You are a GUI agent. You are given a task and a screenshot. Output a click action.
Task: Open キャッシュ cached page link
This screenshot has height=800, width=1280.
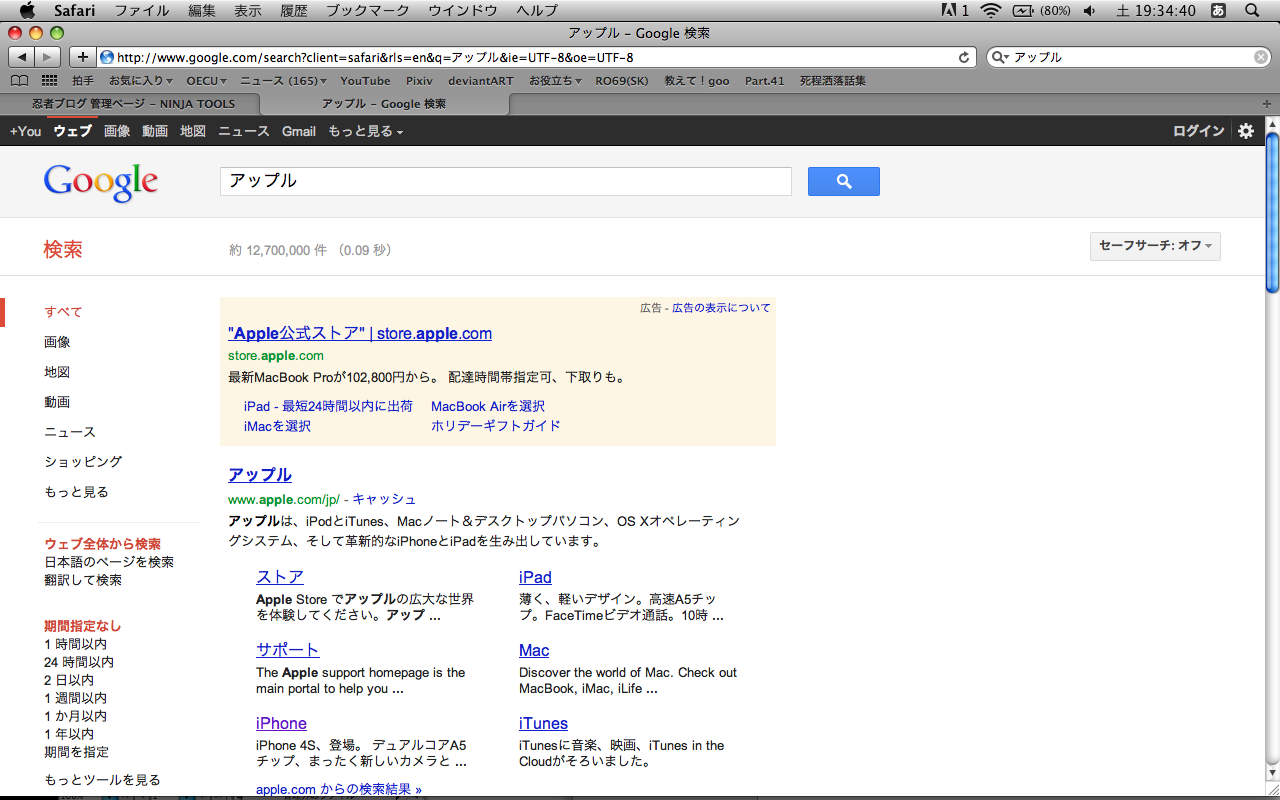(x=384, y=498)
